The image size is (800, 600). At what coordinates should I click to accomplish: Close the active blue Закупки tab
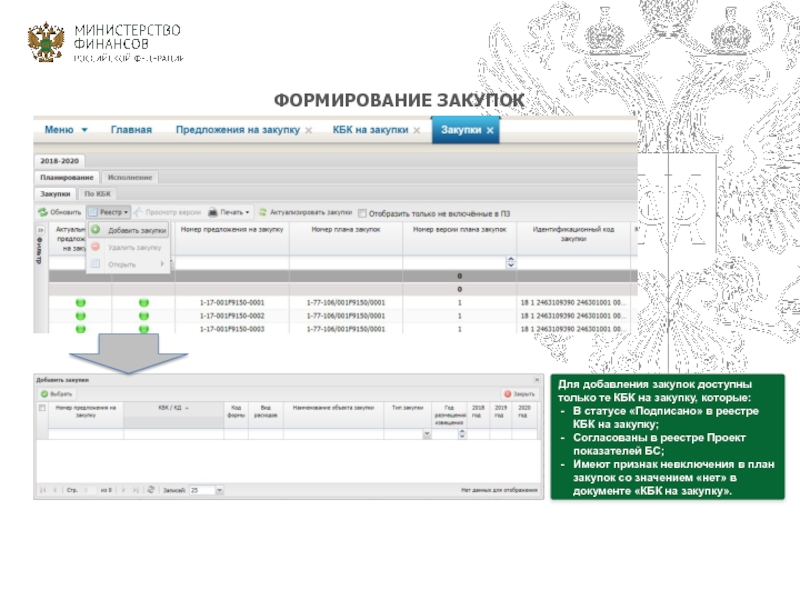(x=490, y=131)
